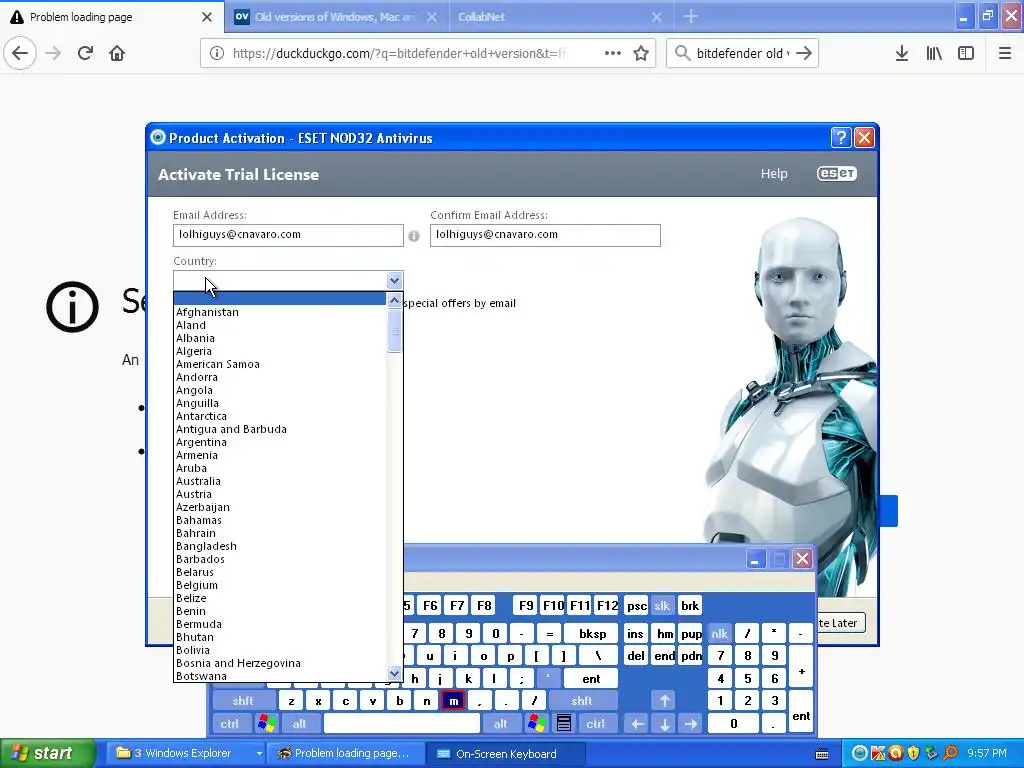
Task: Click the left arrow key on on-screen keyboard
Action: [x=637, y=724]
